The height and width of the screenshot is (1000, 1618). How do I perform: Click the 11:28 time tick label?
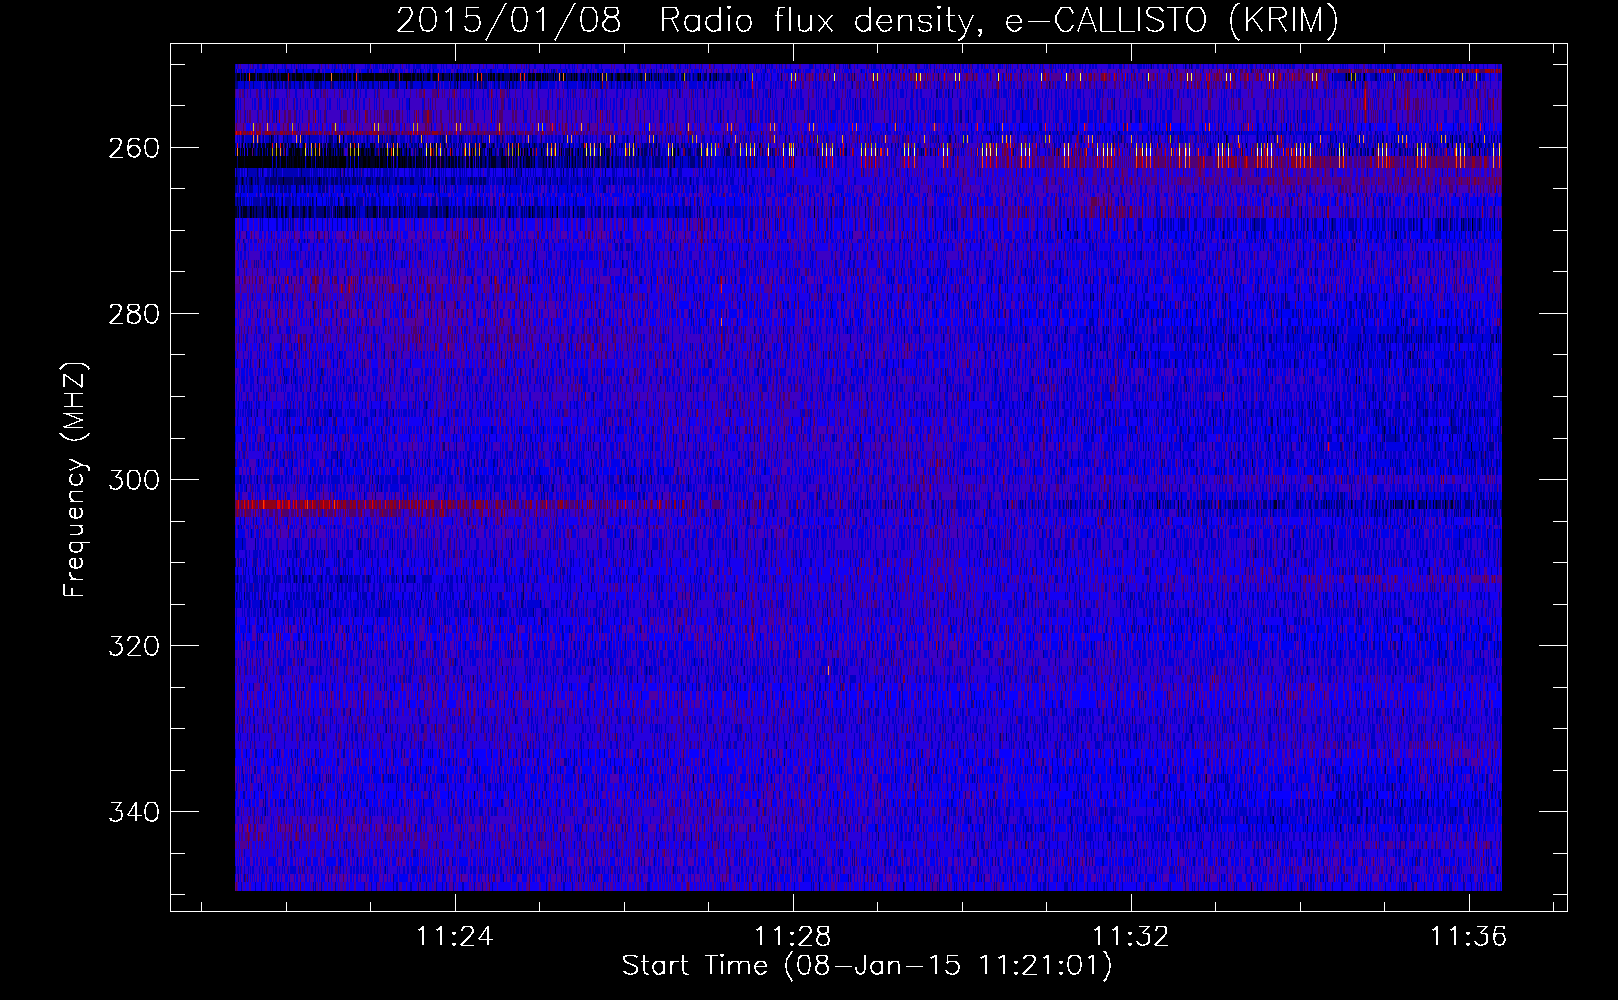click(x=793, y=937)
